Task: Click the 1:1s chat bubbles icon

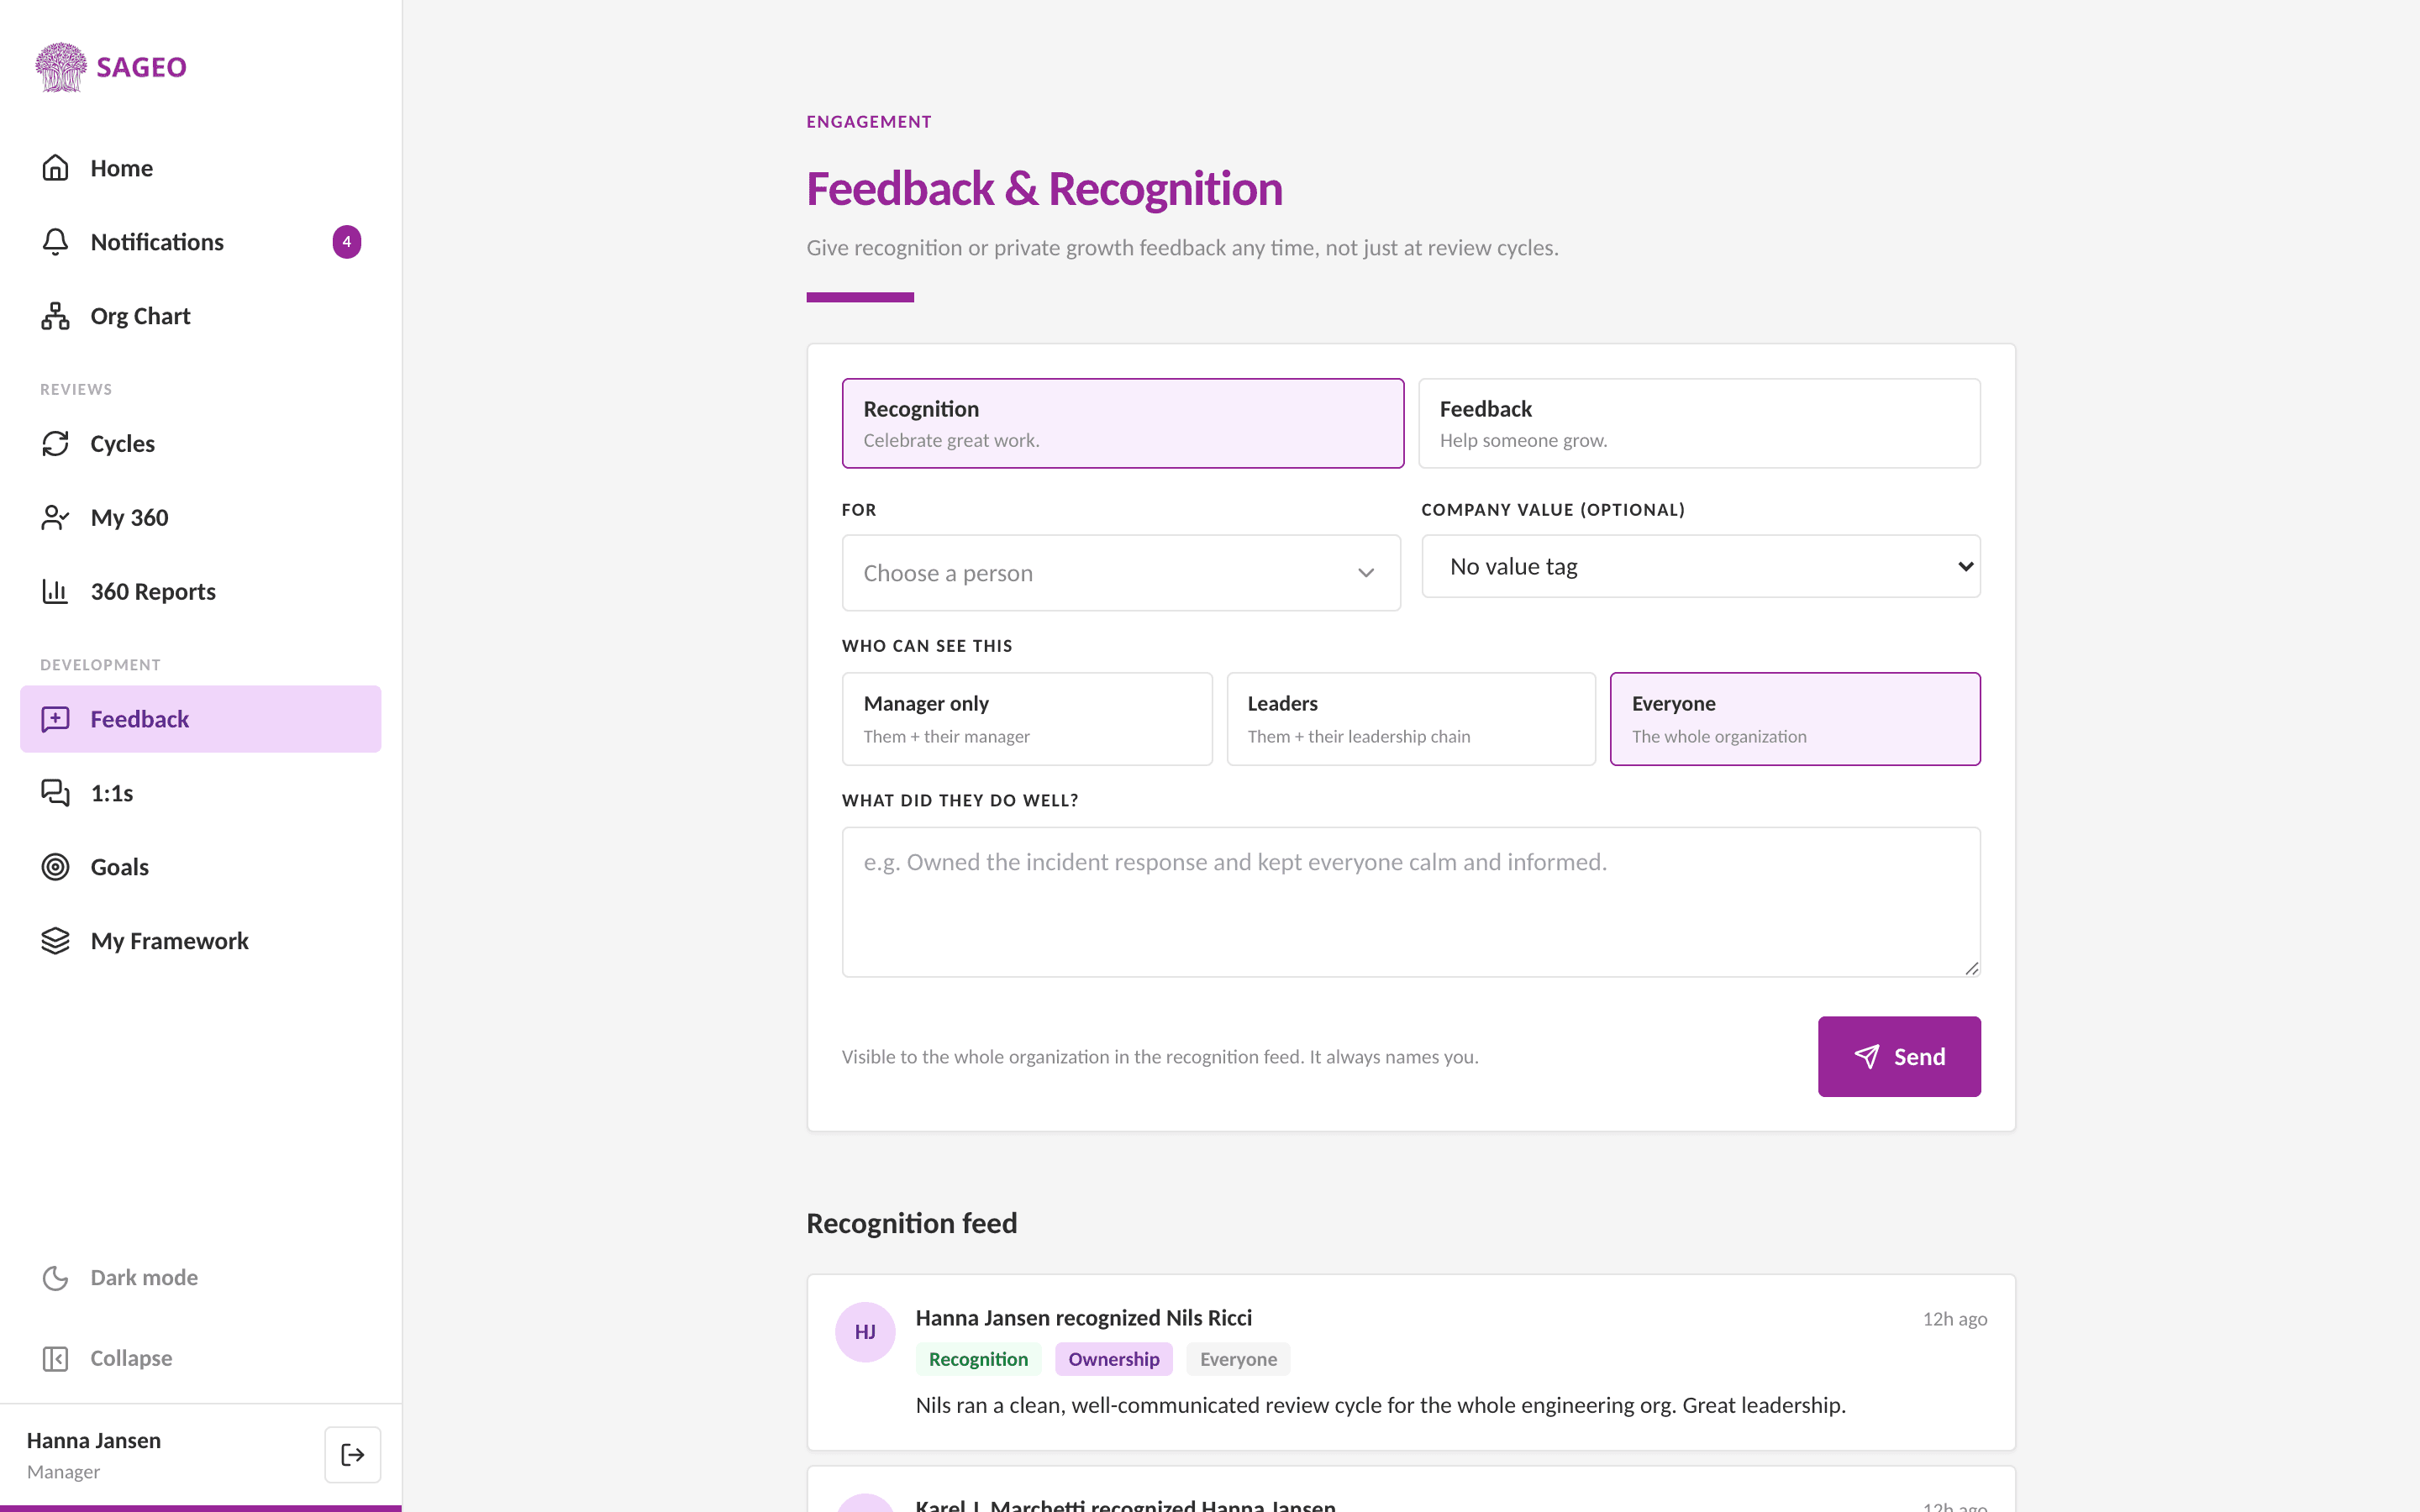Action: click(x=55, y=793)
